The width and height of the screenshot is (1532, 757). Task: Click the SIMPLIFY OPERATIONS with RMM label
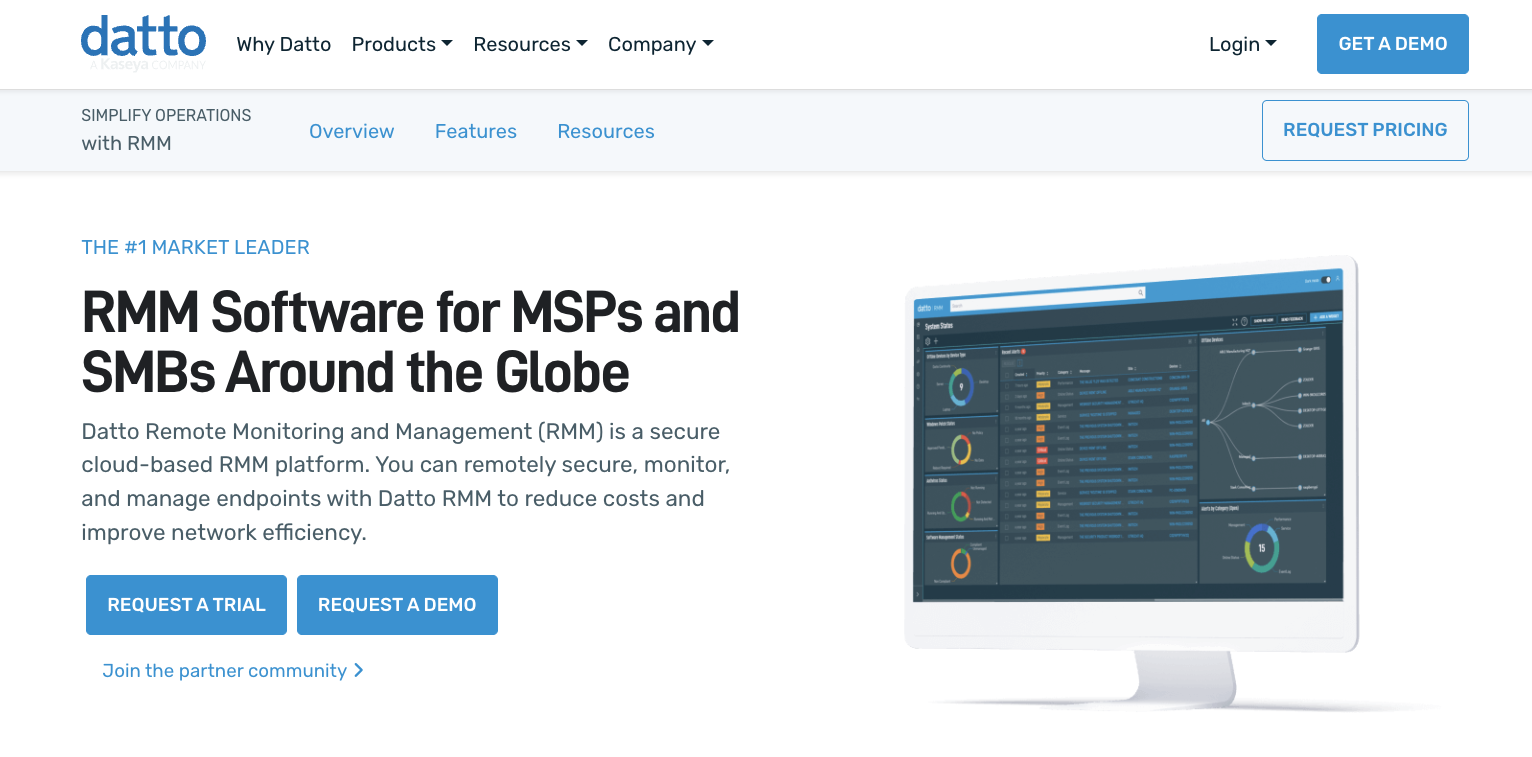[x=166, y=129]
